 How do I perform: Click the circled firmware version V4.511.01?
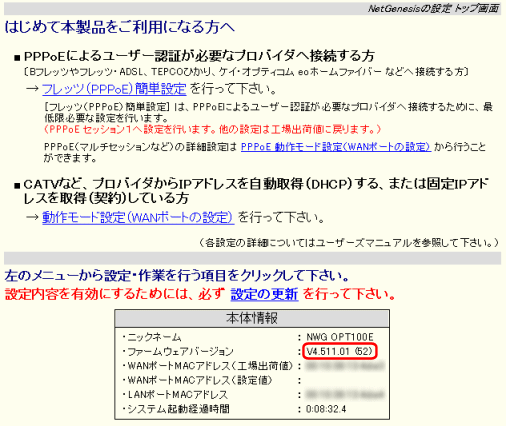coord(340,351)
